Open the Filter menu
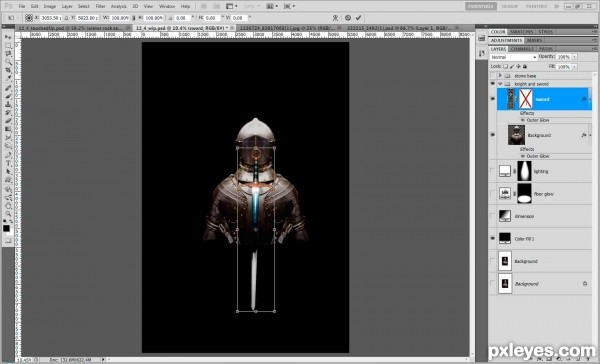600x364 pixels. (100, 6)
